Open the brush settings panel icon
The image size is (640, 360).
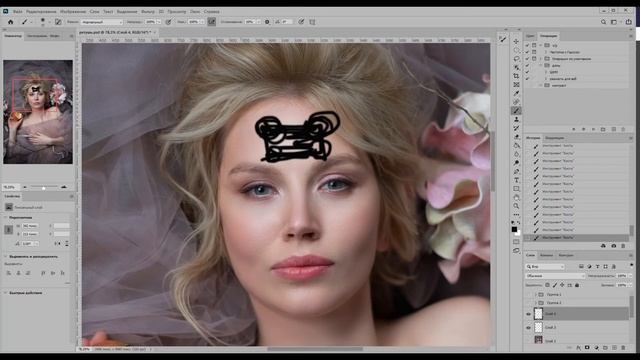[58, 22]
